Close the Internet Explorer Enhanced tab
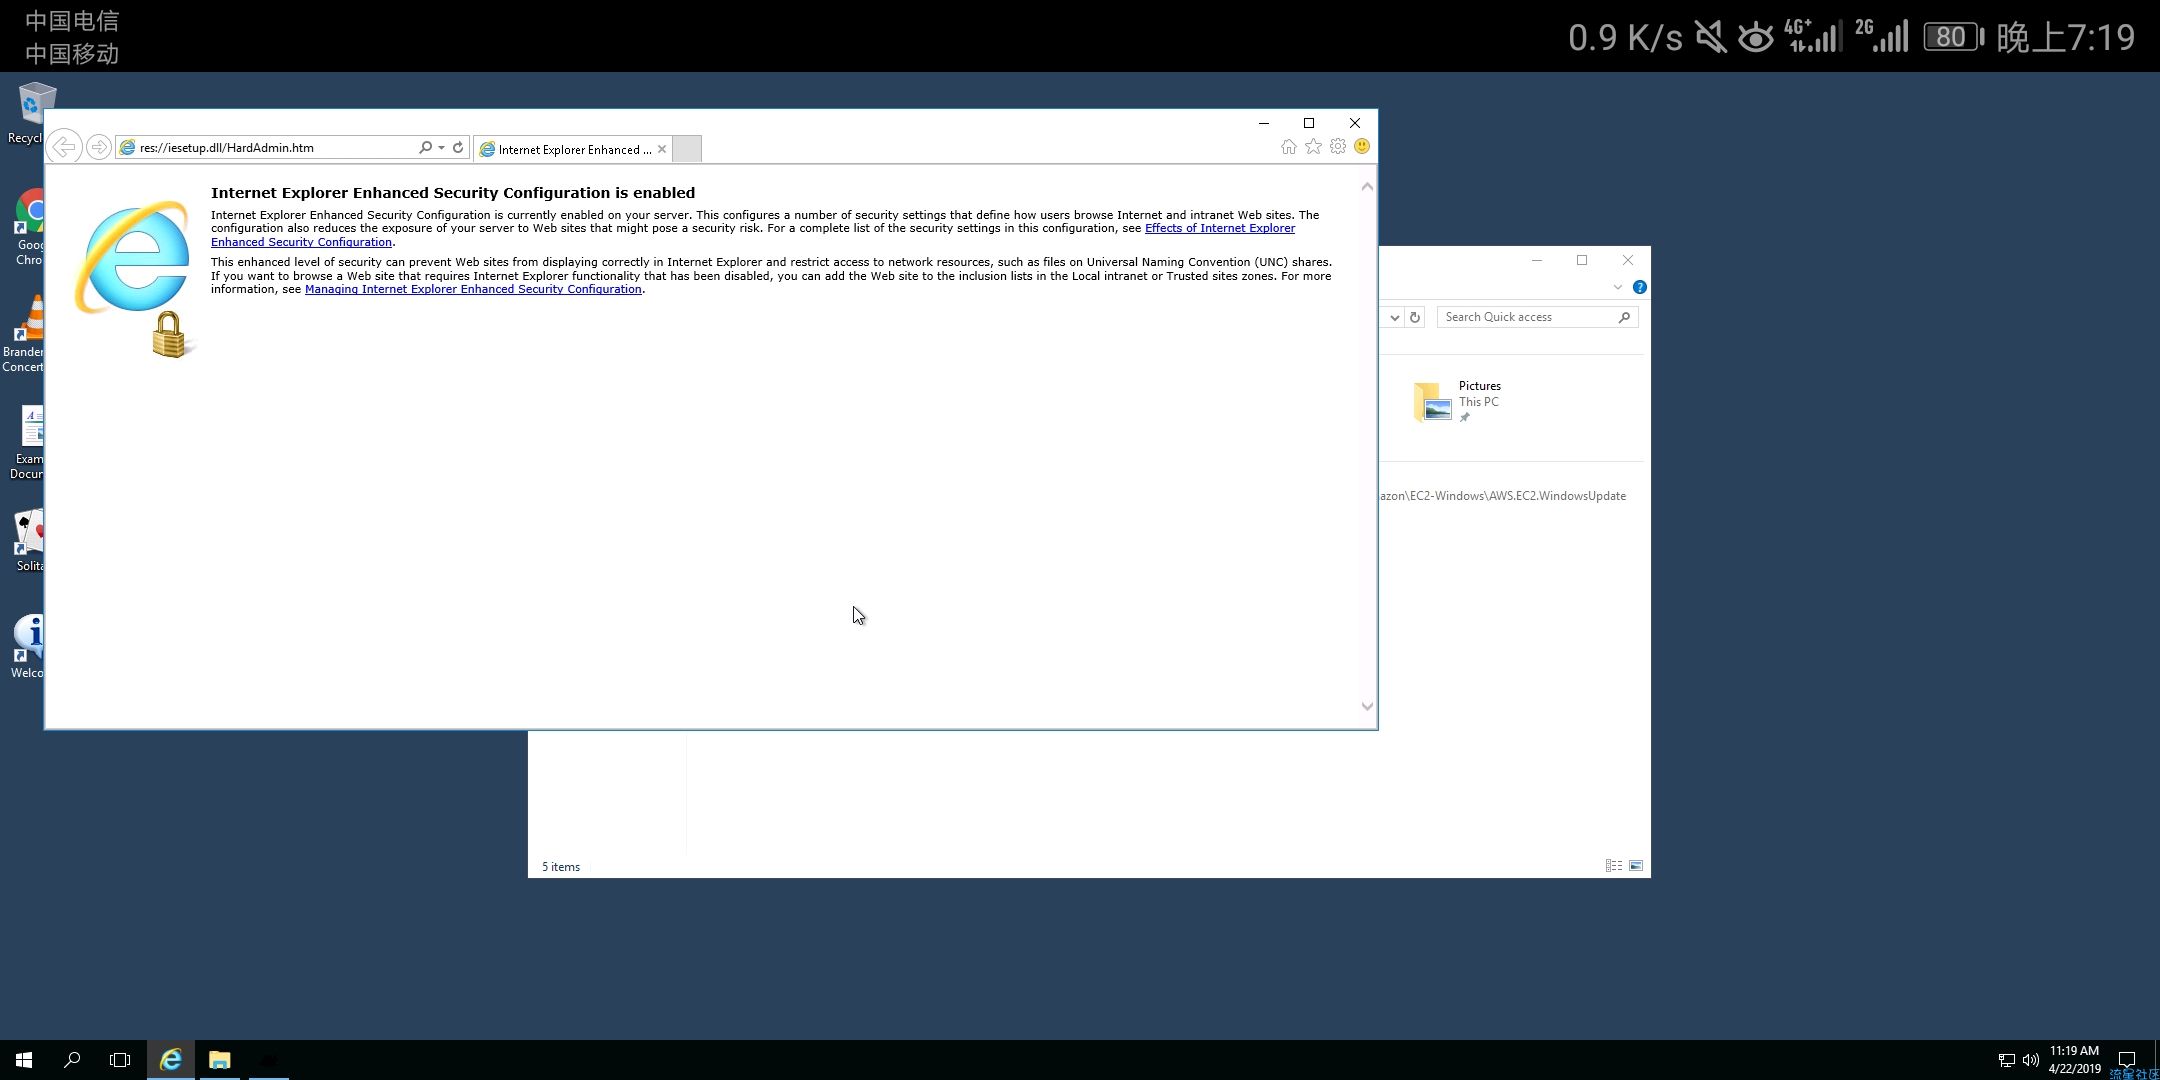Viewport: 2160px width, 1080px height. coord(661,149)
